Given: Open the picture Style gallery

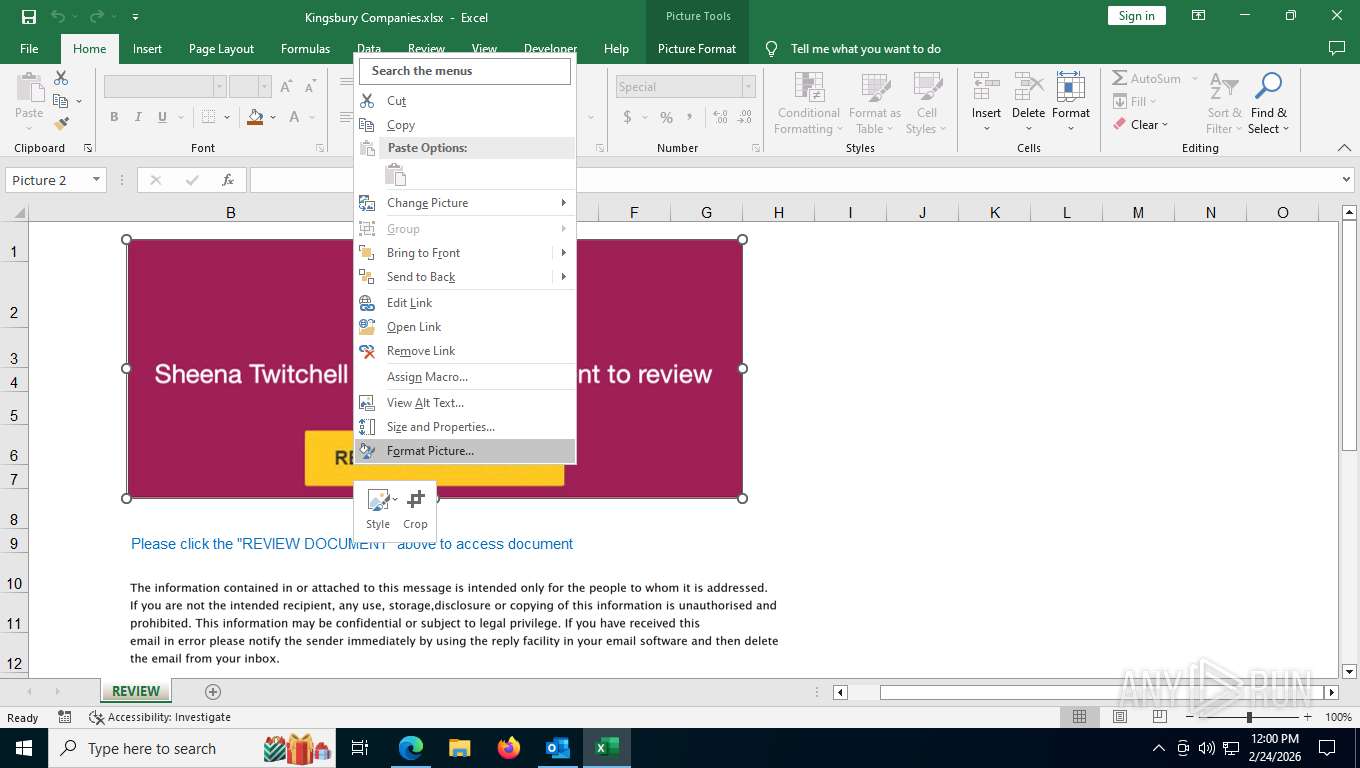Looking at the screenshot, I should click(x=380, y=508).
